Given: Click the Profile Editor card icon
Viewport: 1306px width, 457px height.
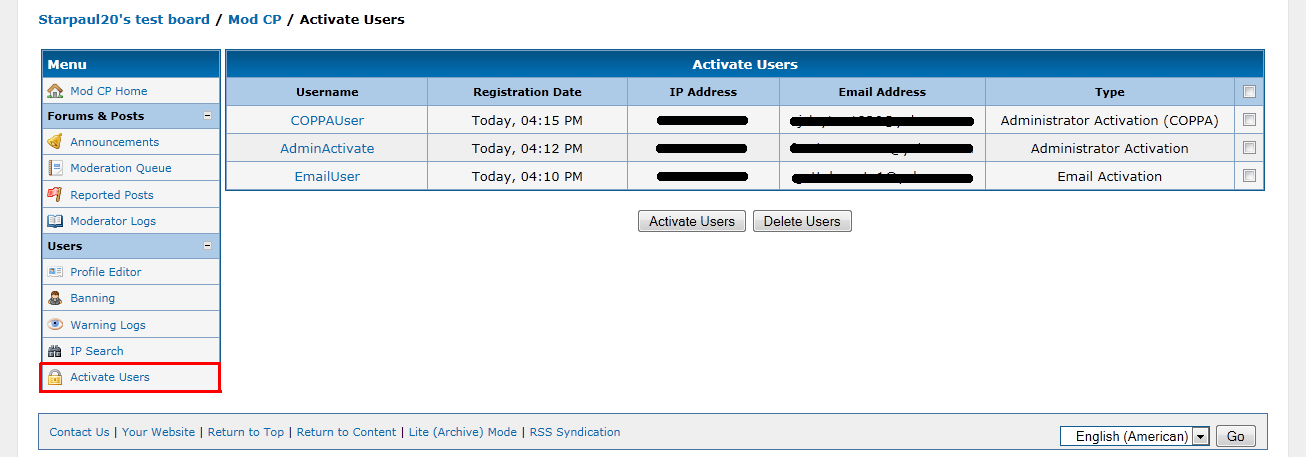Looking at the screenshot, I should (x=55, y=272).
